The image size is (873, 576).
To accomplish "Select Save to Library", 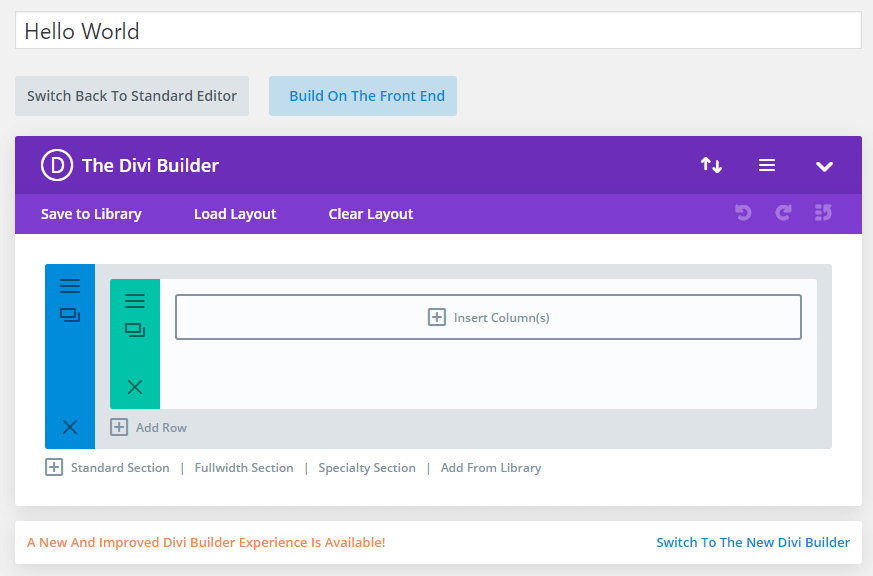I will pos(90,213).
